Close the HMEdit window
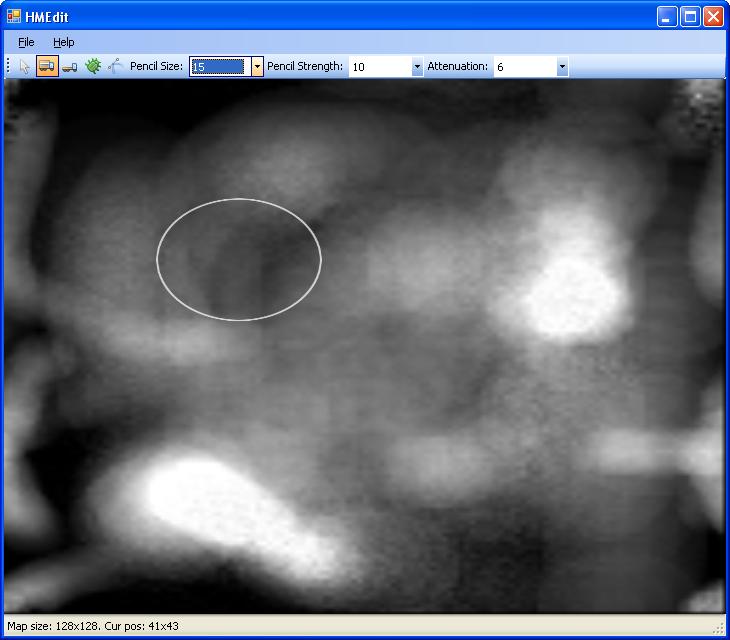730x640 pixels. [713, 17]
